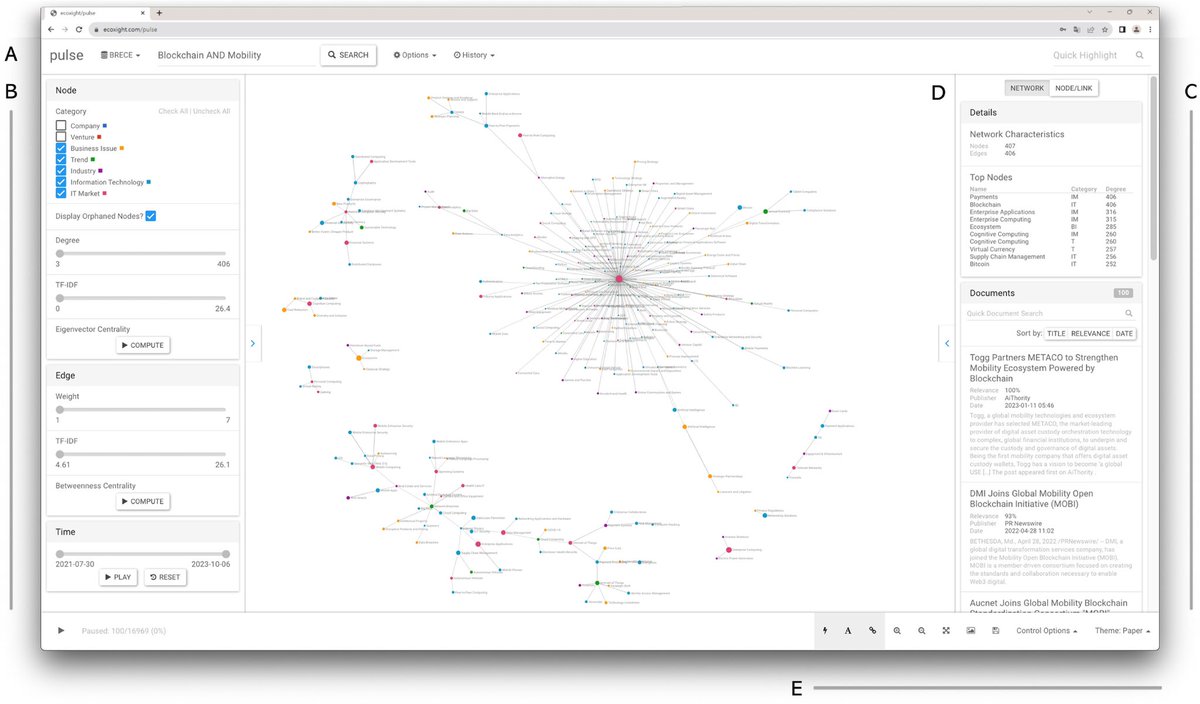
Task: Click the node TF-IDF slider handle
Action: (60, 298)
